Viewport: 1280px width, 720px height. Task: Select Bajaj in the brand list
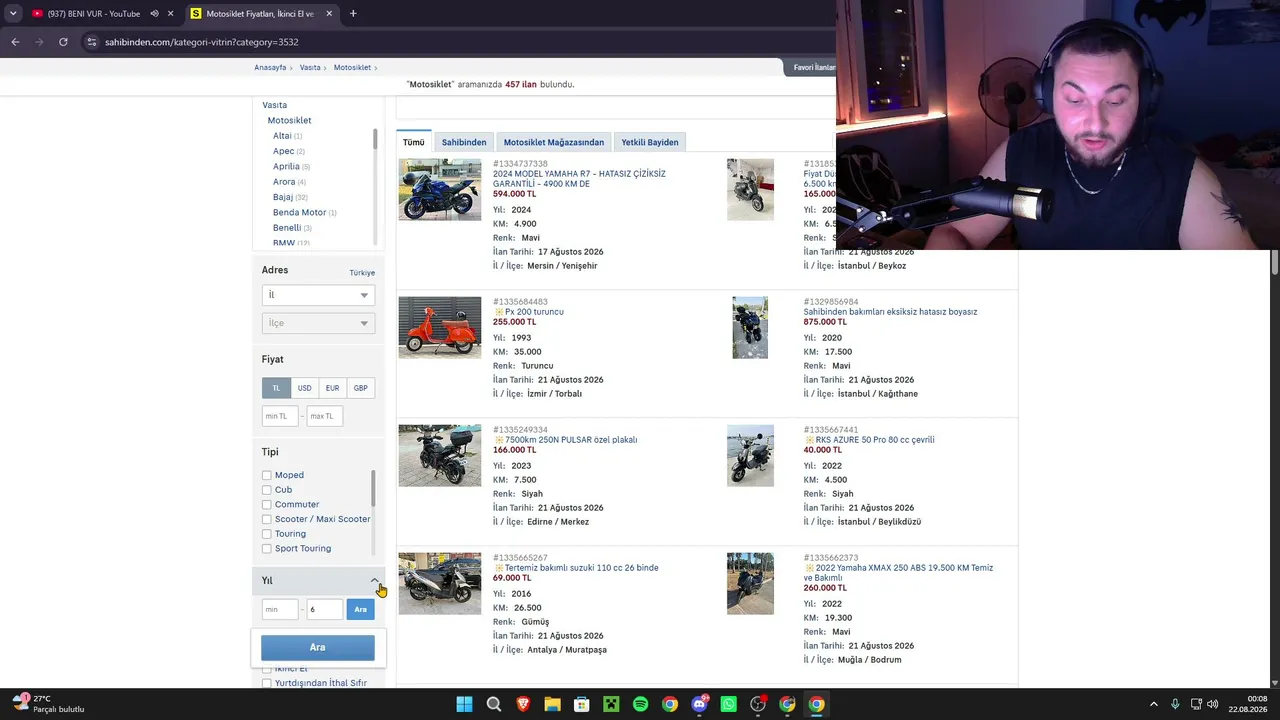(x=283, y=197)
